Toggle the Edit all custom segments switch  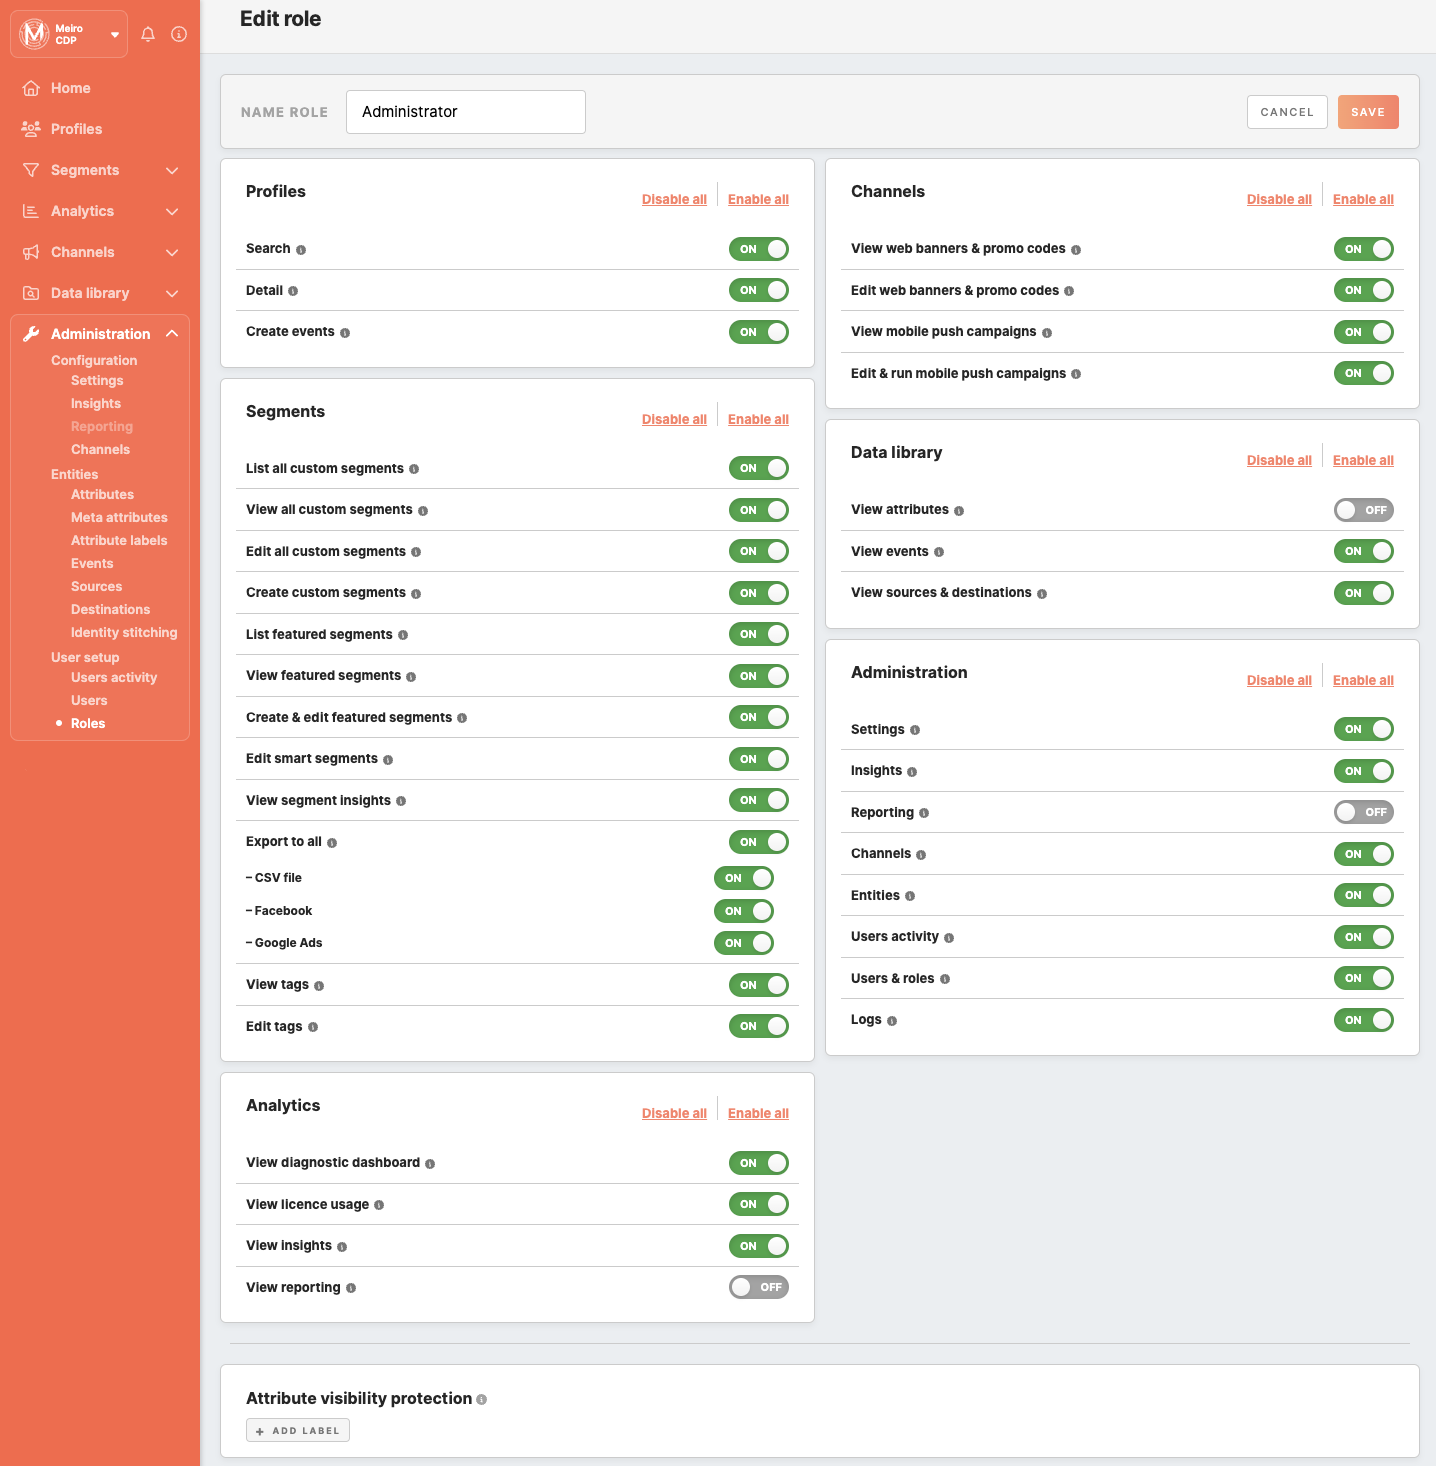pos(759,551)
